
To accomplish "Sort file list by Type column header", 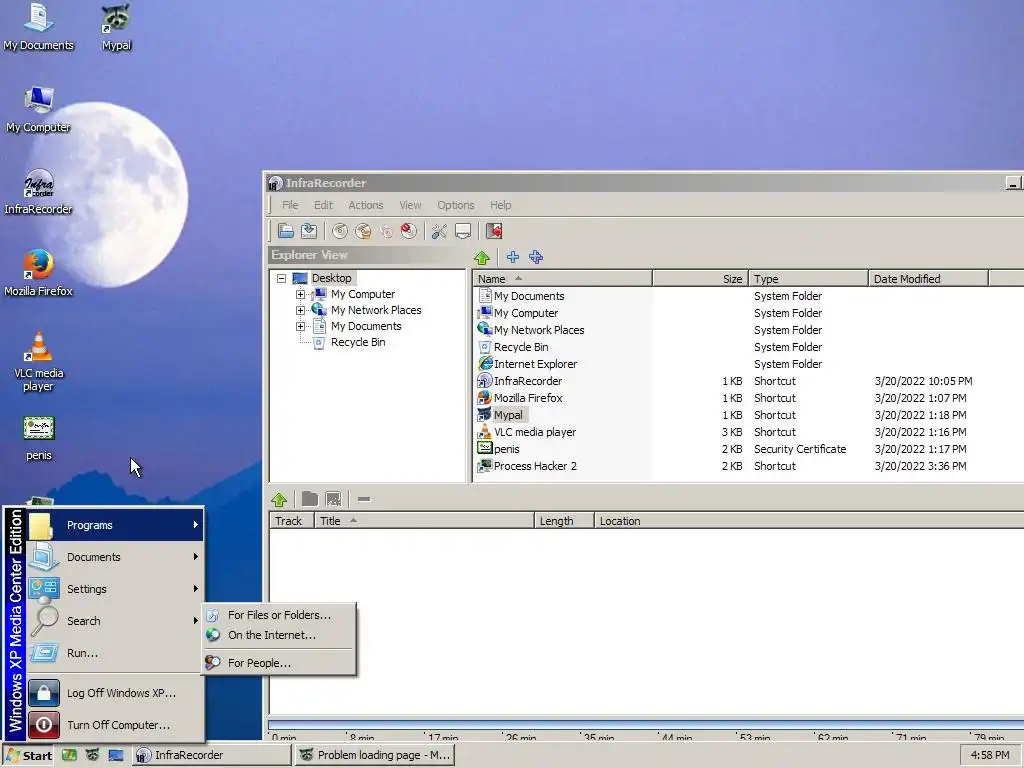I will tap(808, 279).
